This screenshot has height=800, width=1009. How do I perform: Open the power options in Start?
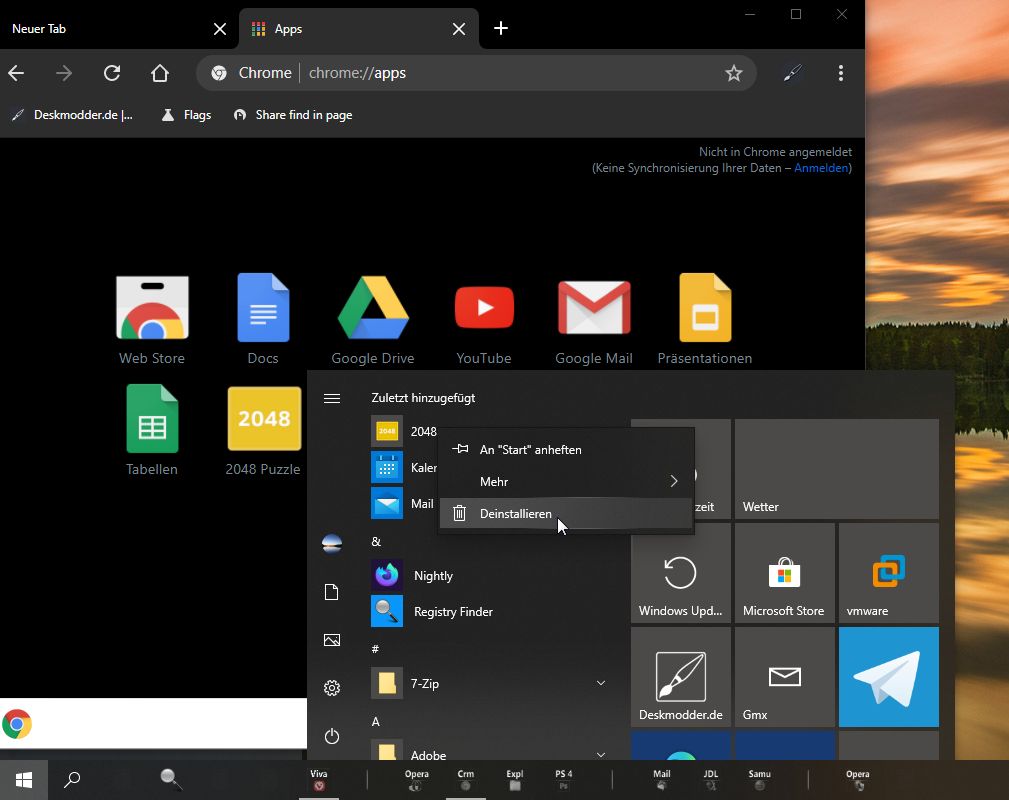332,736
